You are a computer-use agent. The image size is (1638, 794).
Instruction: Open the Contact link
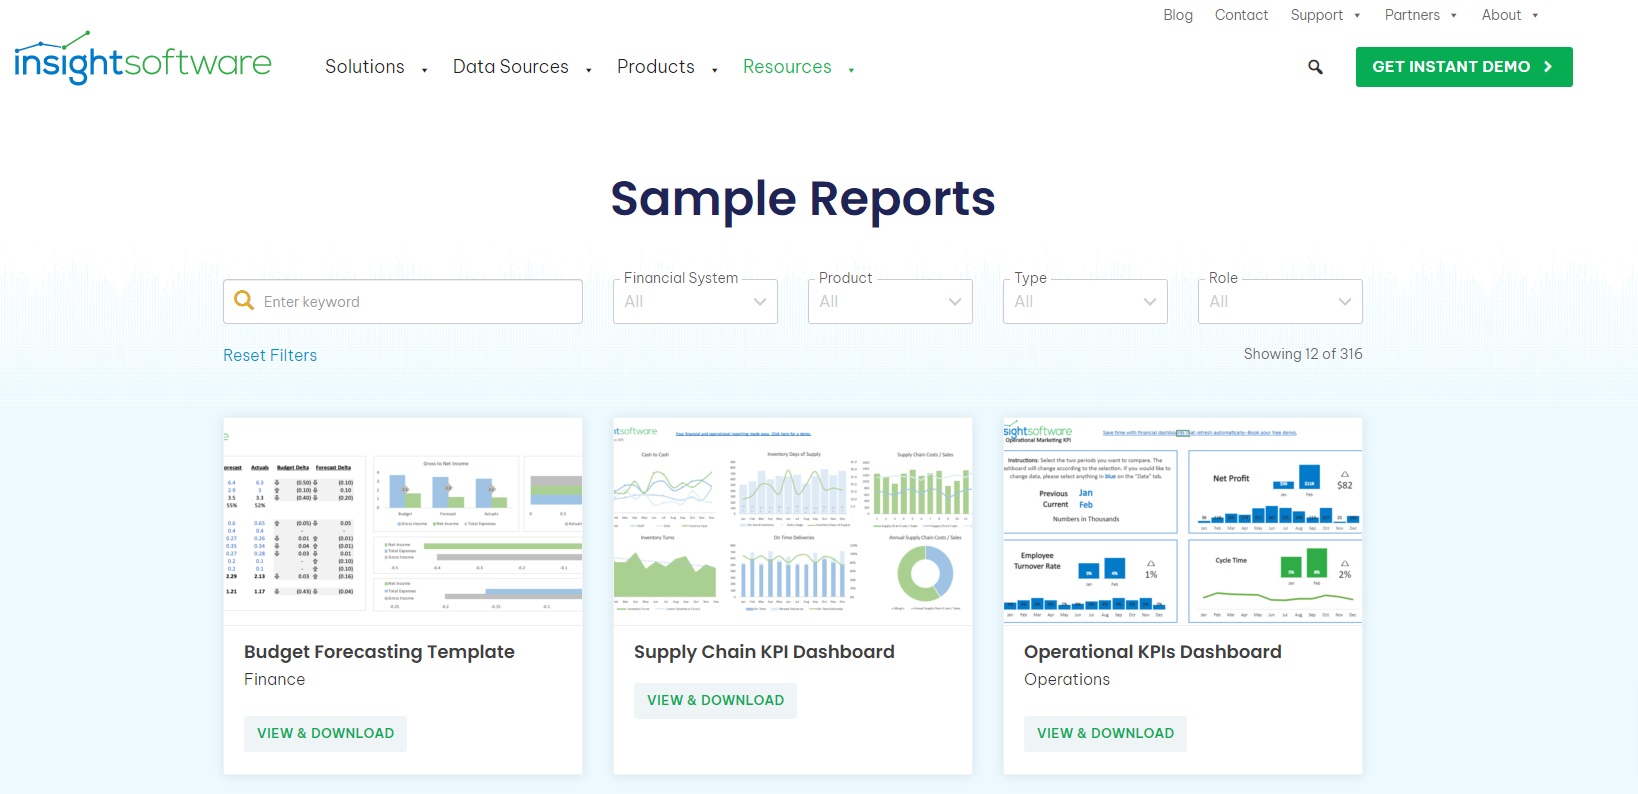(1241, 15)
